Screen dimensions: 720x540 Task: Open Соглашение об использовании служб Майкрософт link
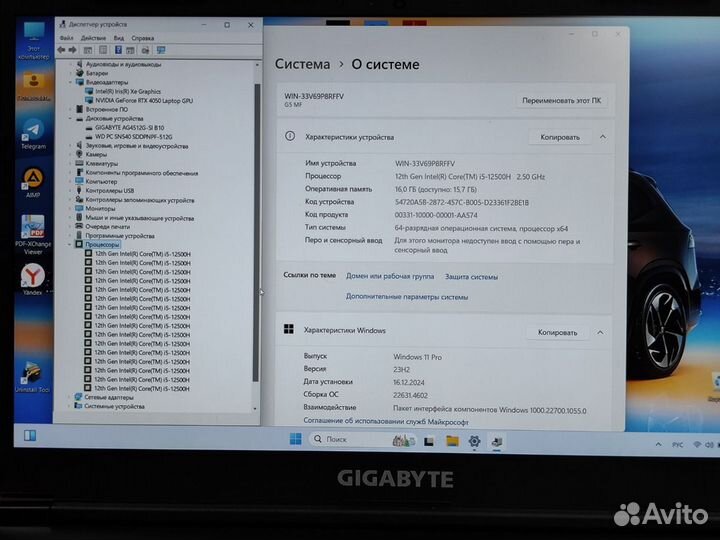[386, 421]
